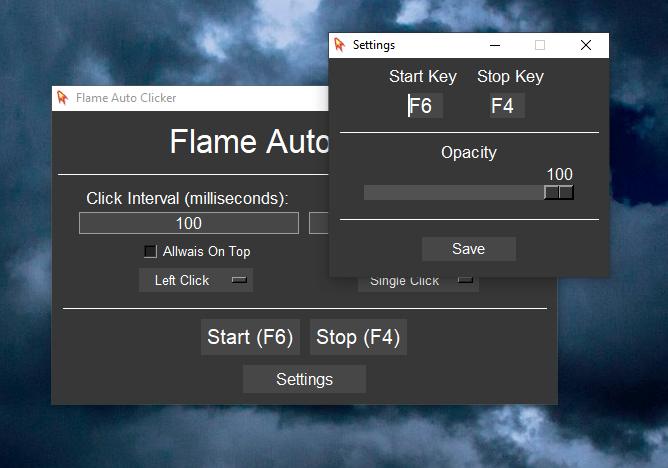
Task: Click the Opacity slider handle
Action: pos(559,192)
